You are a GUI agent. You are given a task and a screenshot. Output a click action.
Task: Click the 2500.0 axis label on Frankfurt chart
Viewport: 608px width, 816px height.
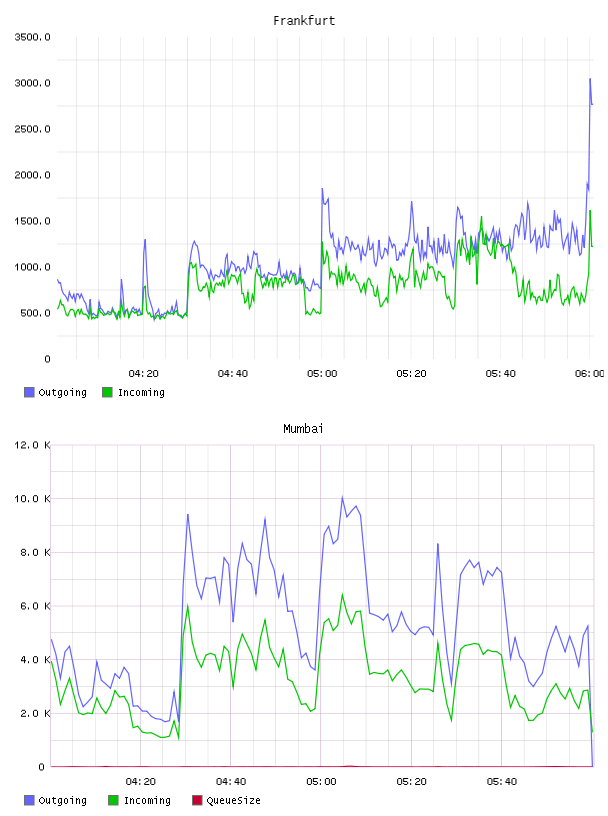pyautogui.click(x=32, y=129)
